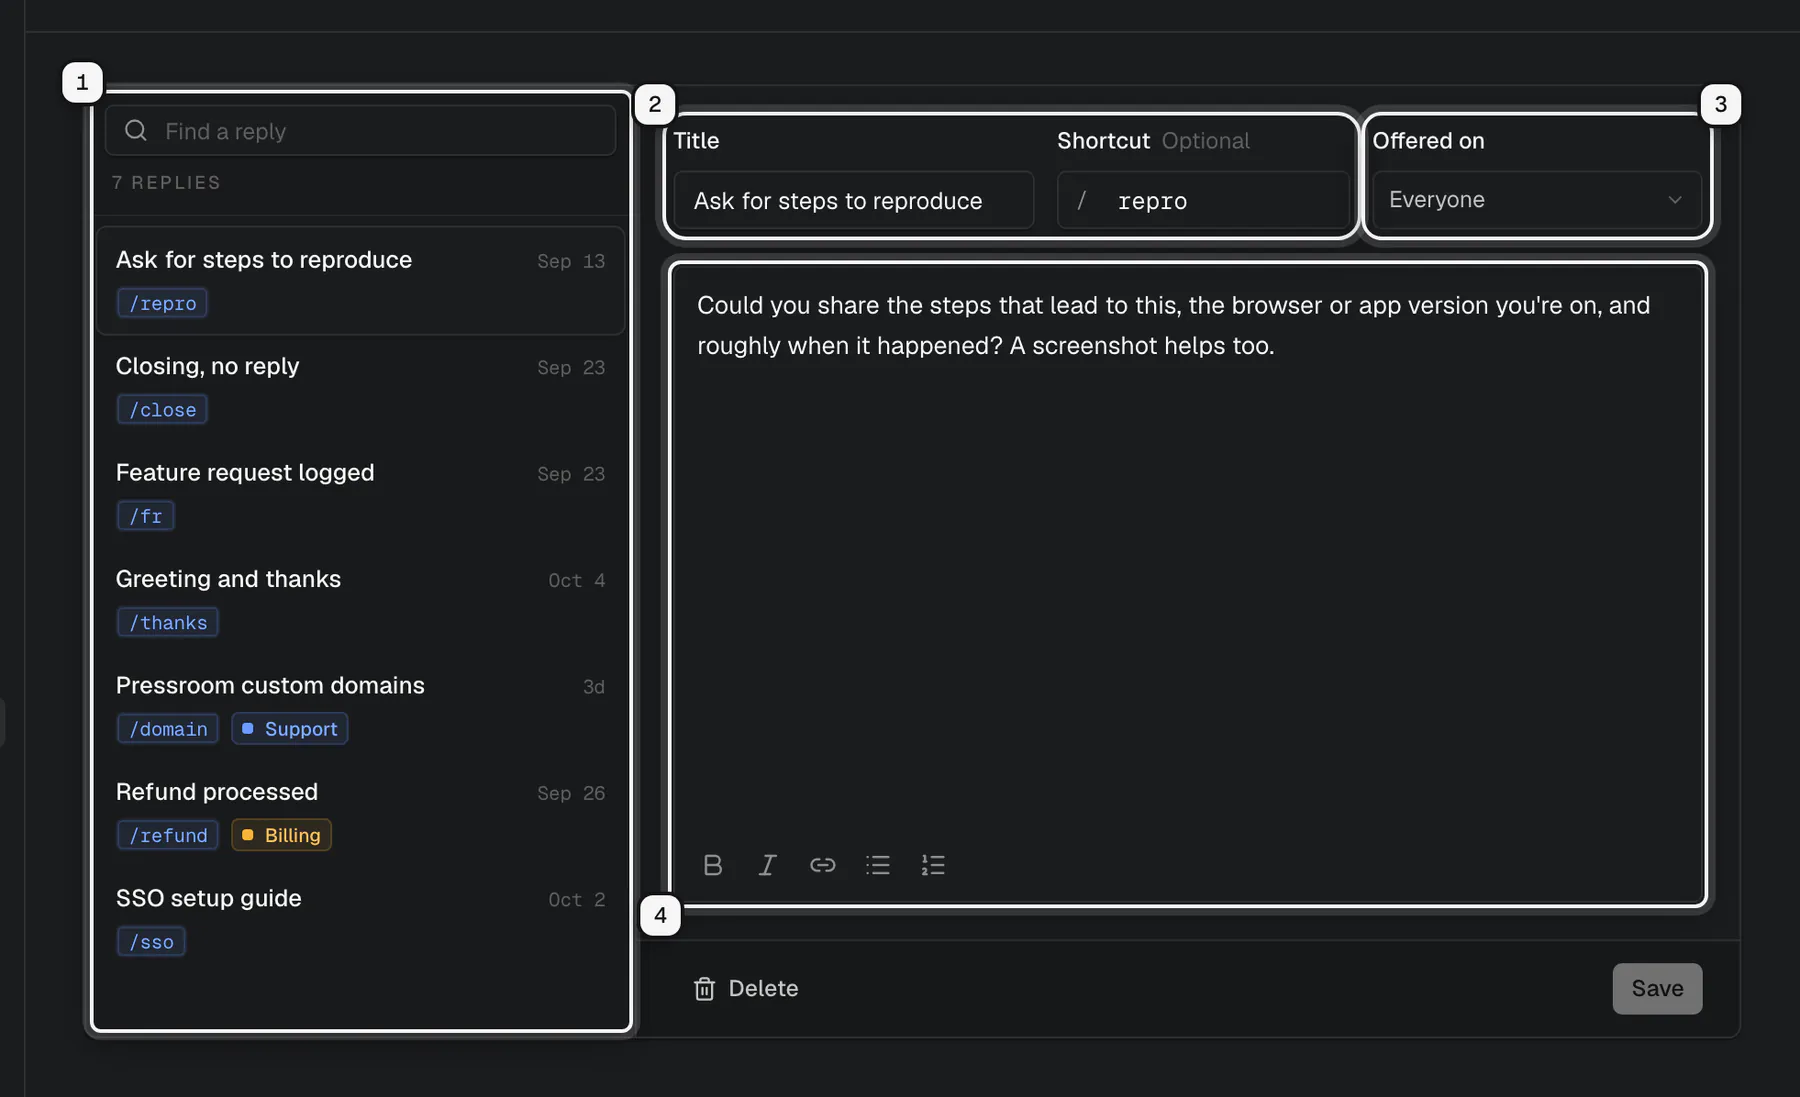Click the Sep 26 date
Image resolution: width=1800 pixels, height=1097 pixels.
point(571,794)
